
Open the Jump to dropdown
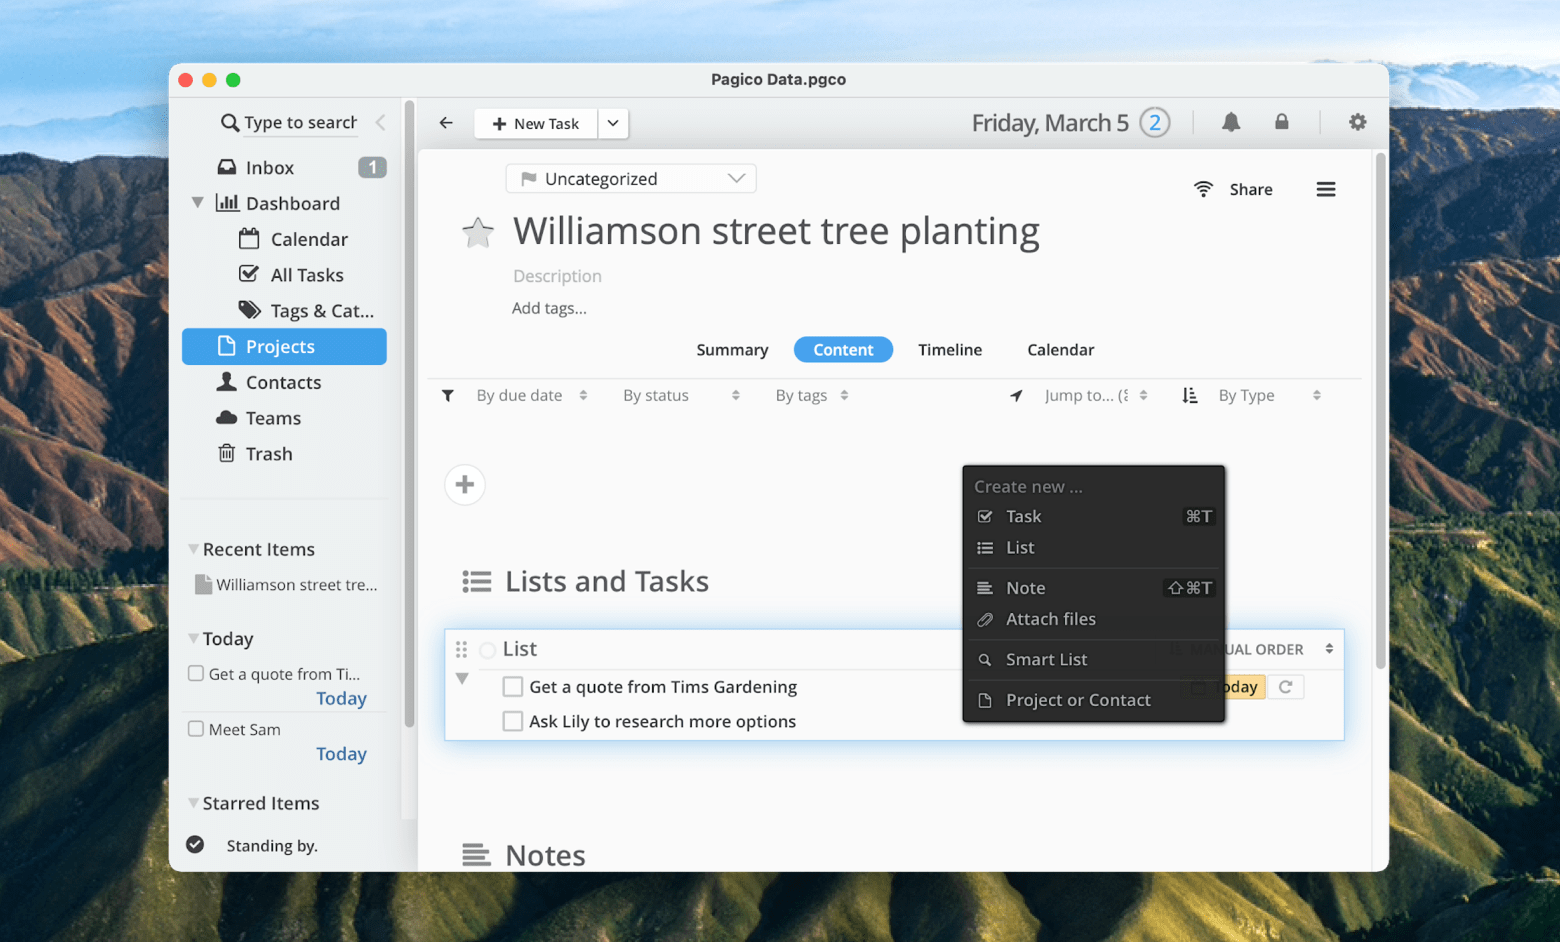1095,396
